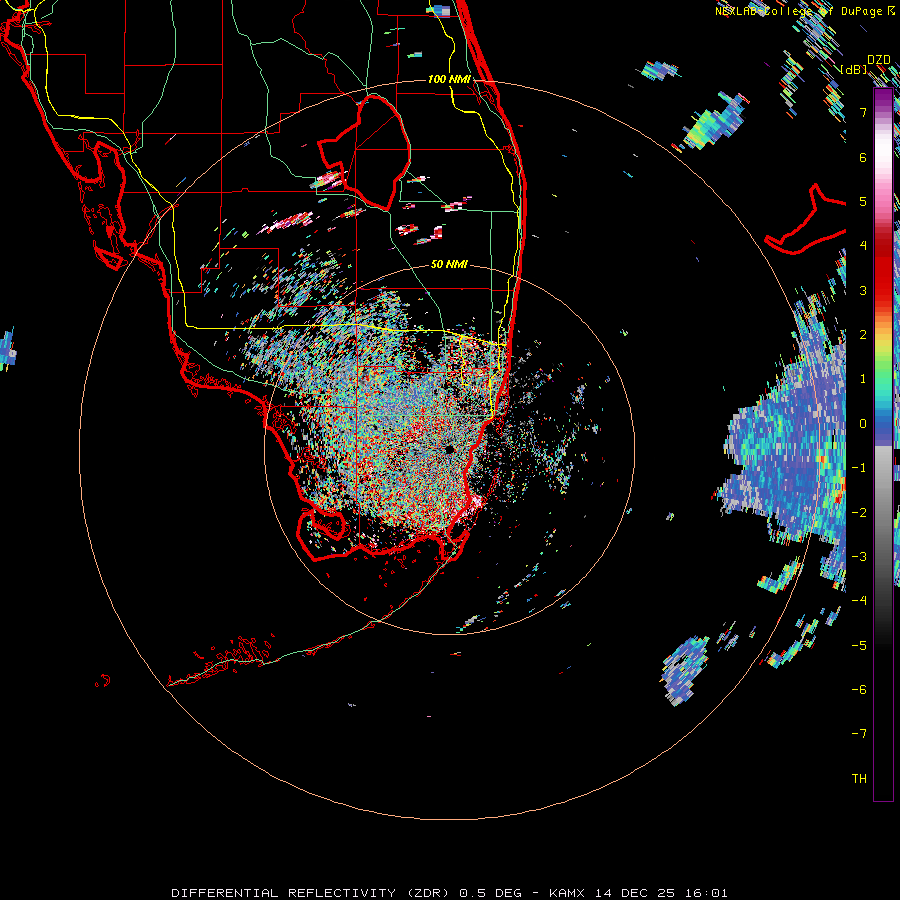Click the 4 value on the color scale
Image resolution: width=900 pixels, height=900 pixels.
pyautogui.click(x=863, y=246)
